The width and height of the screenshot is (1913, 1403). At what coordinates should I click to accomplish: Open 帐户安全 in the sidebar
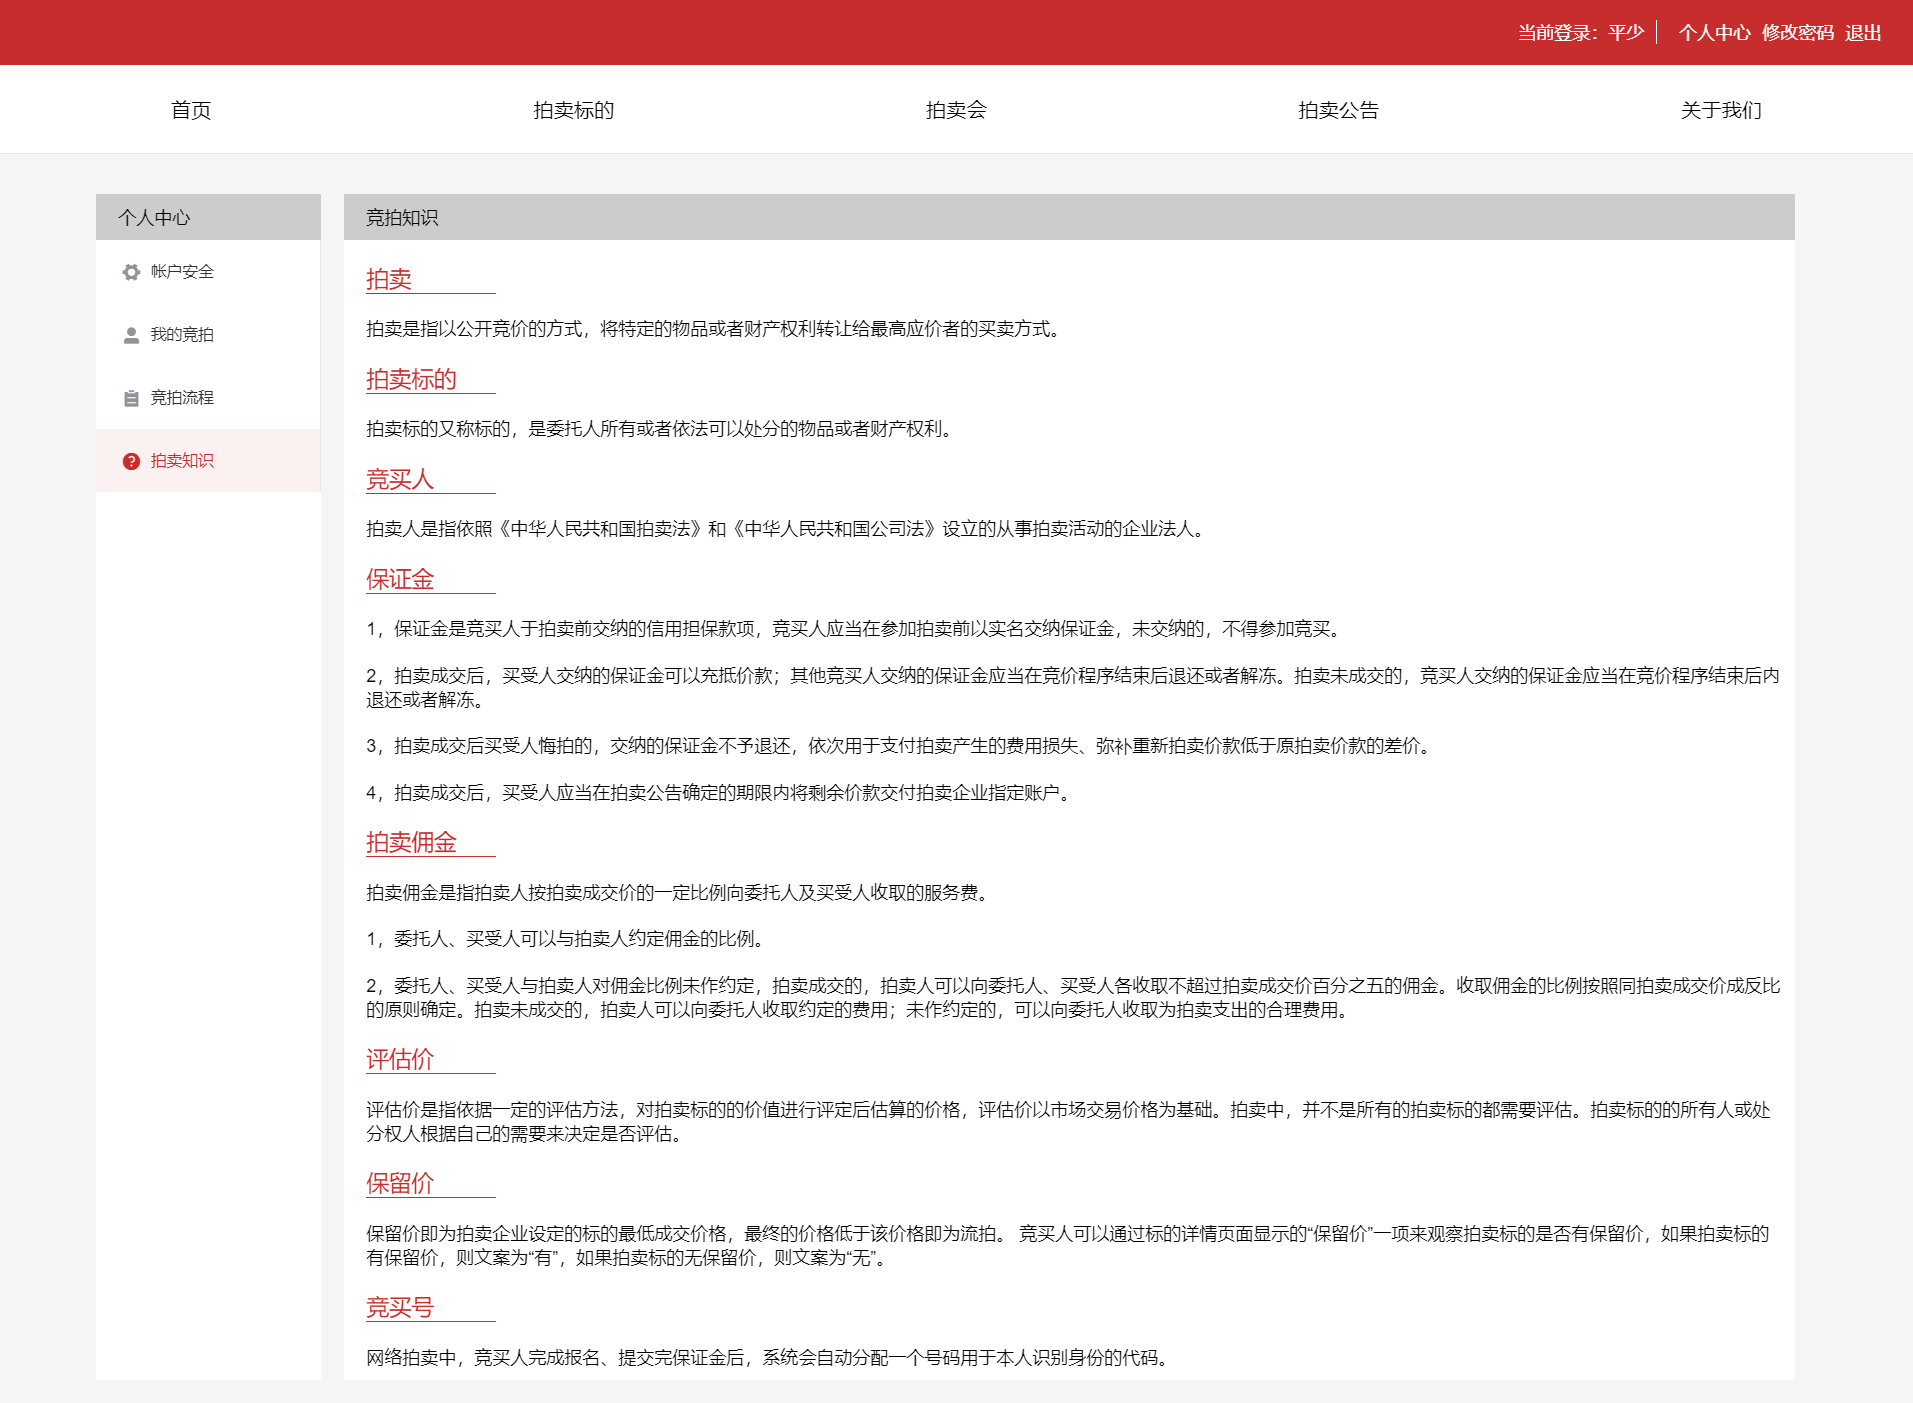click(208, 272)
